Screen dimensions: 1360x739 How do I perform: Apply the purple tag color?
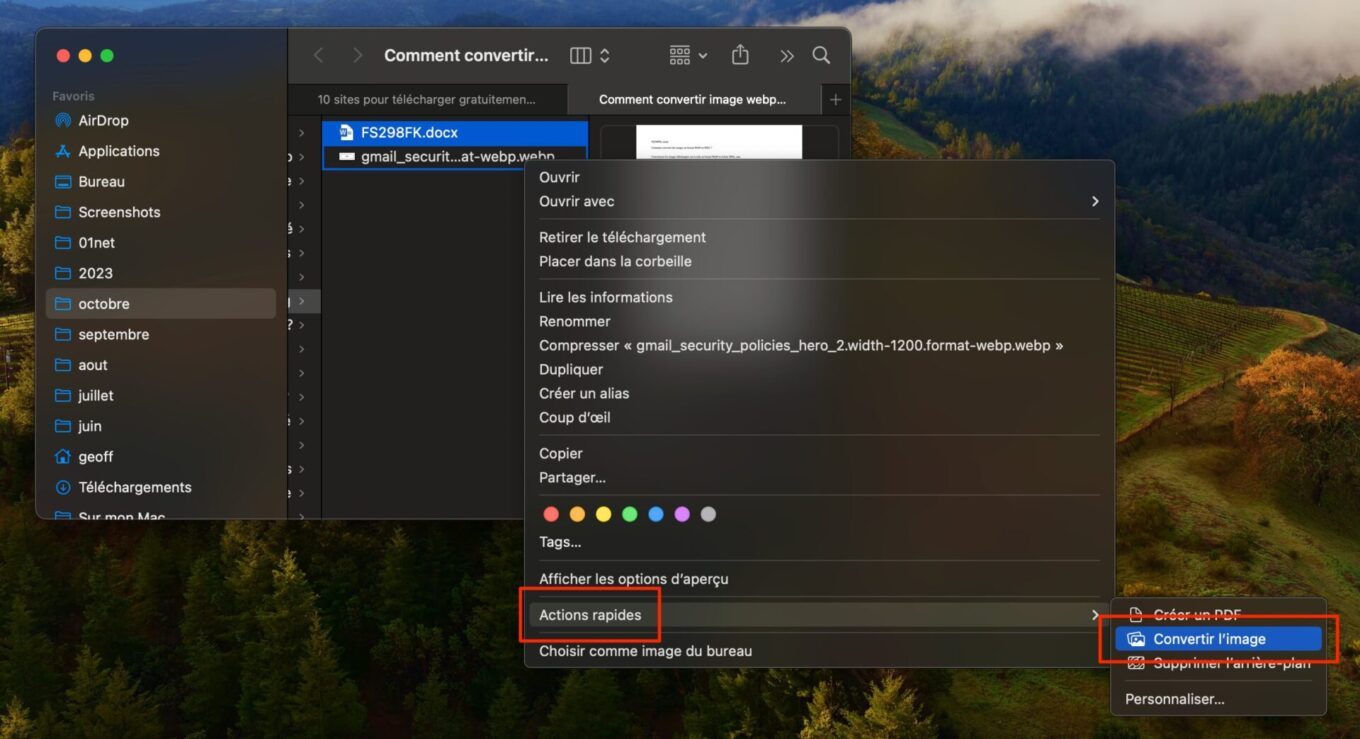click(682, 514)
